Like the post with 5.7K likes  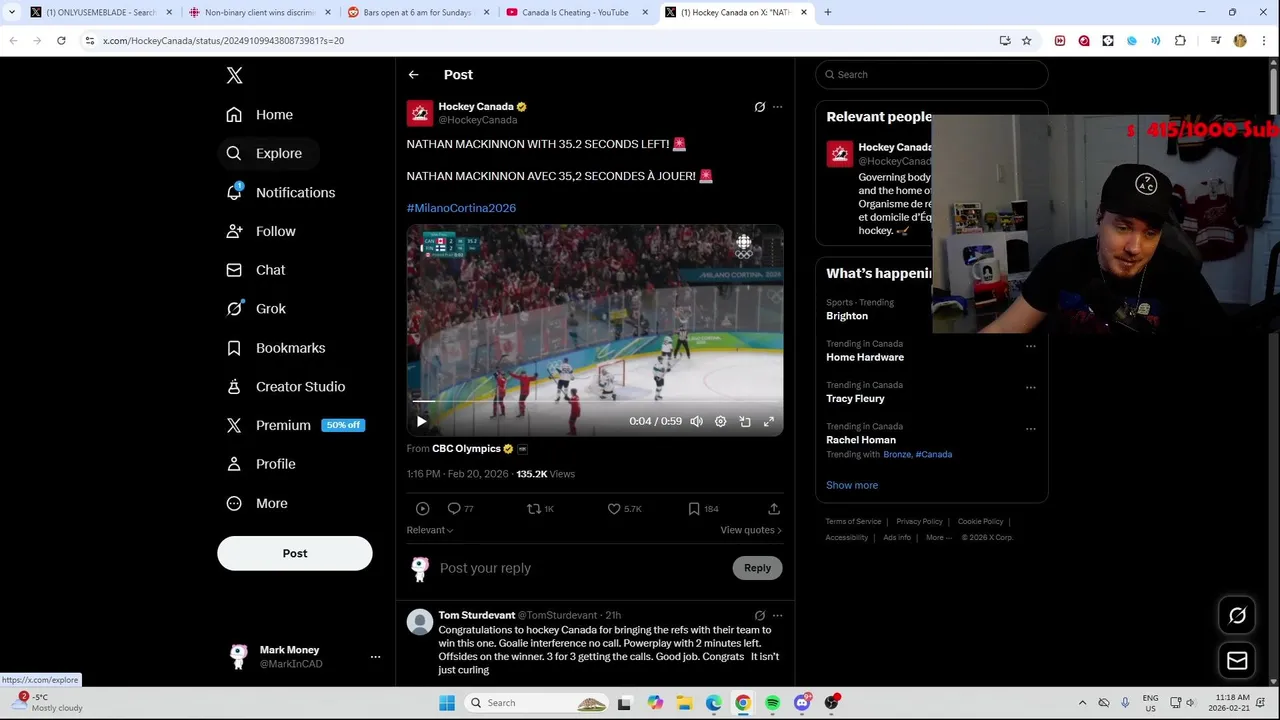(x=624, y=509)
